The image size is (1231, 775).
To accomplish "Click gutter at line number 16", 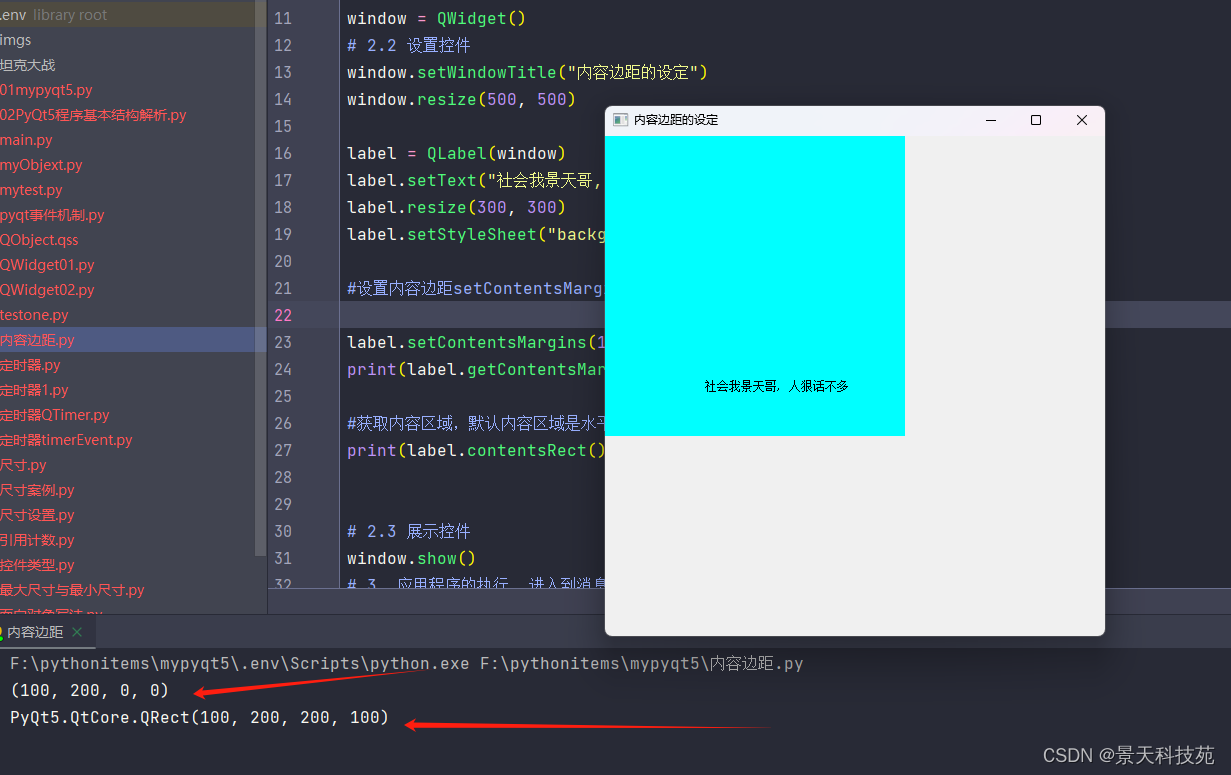I will point(282,153).
